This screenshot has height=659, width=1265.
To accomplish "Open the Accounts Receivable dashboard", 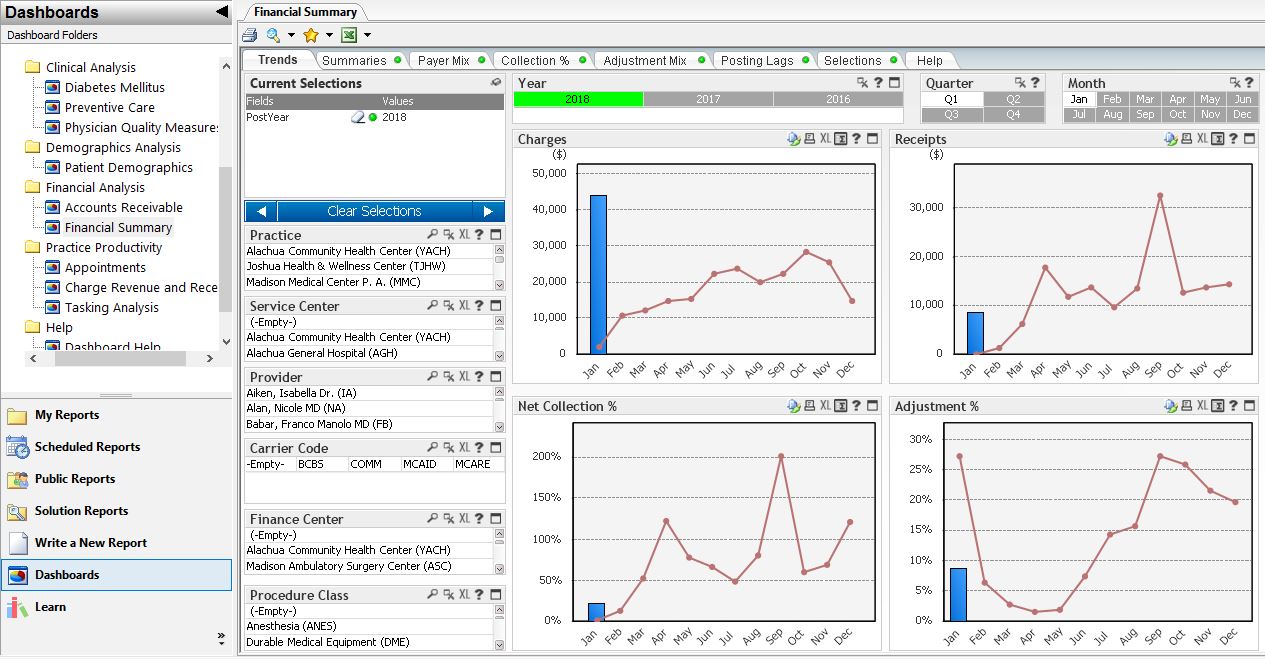I will click(124, 207).
